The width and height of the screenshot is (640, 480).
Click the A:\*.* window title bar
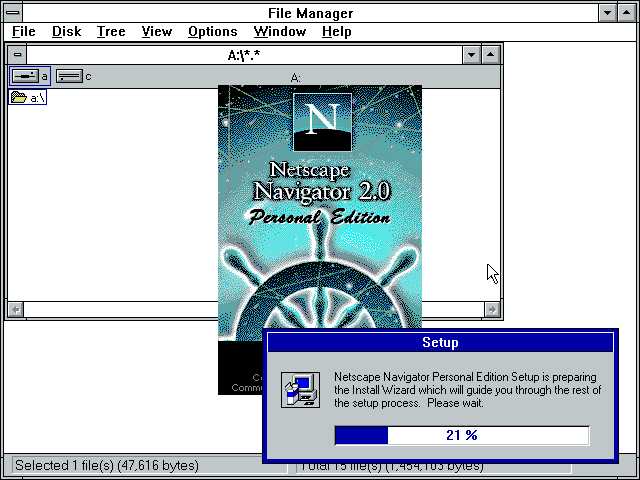click(244, 54)
